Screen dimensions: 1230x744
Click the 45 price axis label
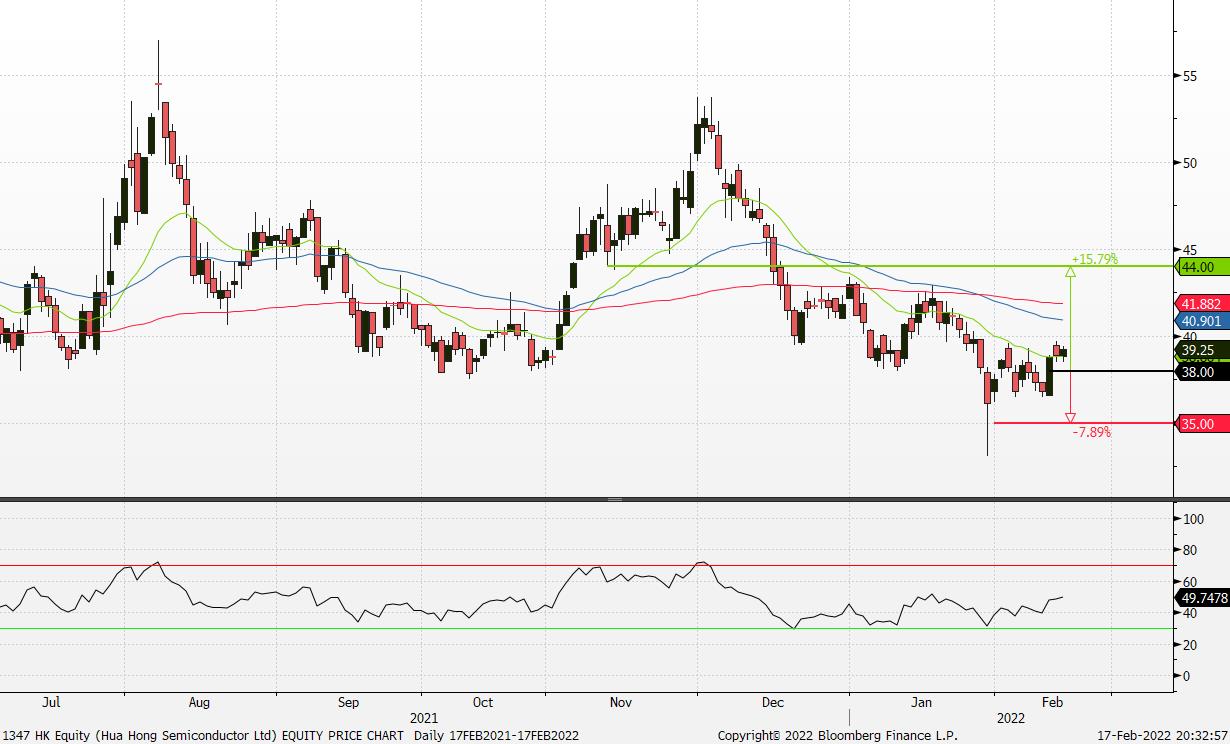tap(1190, 250)
